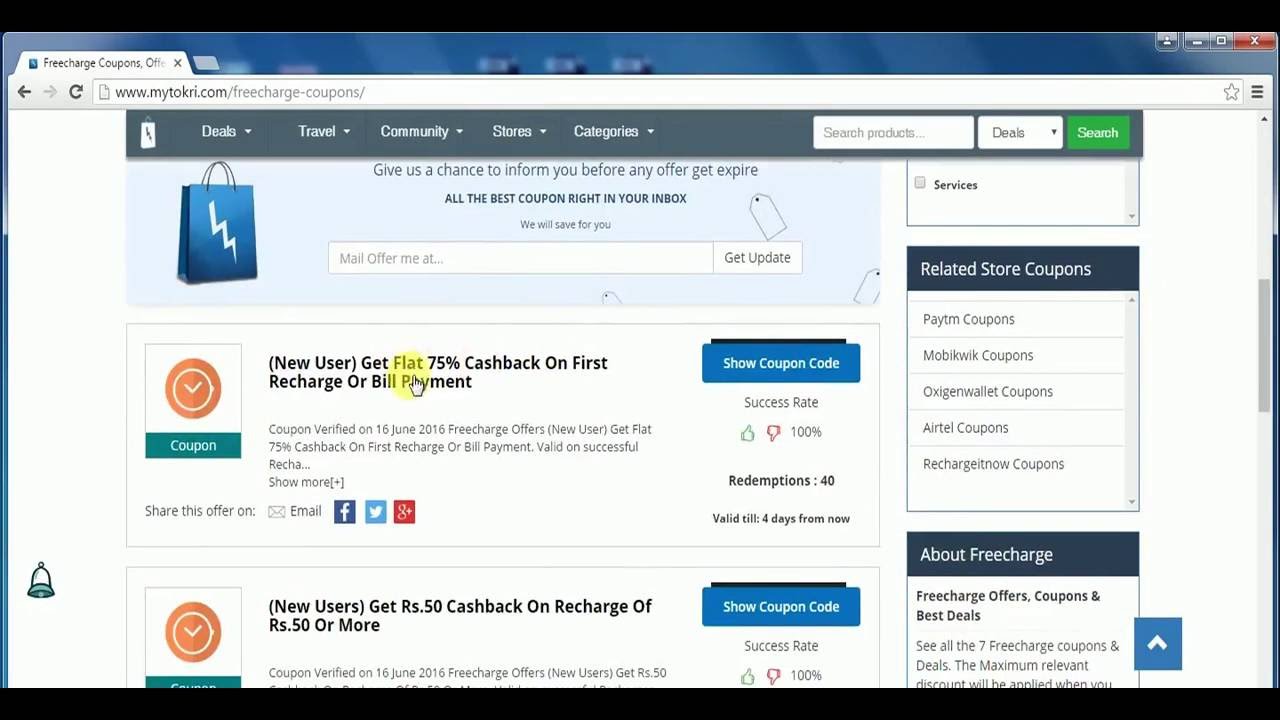1280x720 pixels.
Task: Click the Email envelope share icon
Action: (x=277, y=512)
